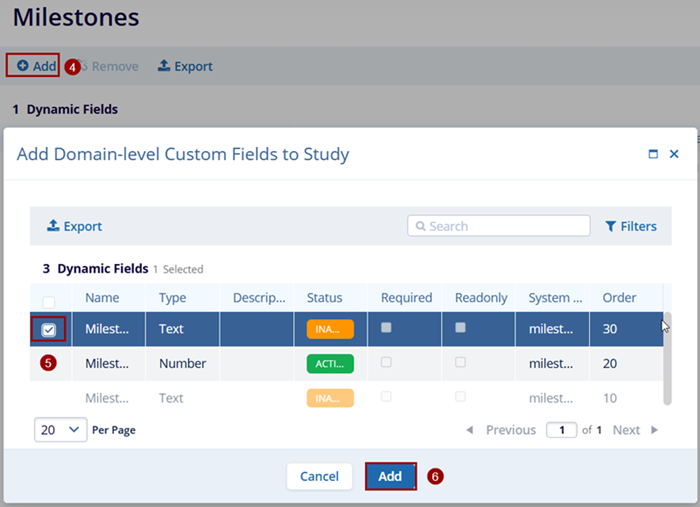The width and height of the screenshot is (700, 507).
Task: Toggle Readonly checkbox in the Number row
Action: [460, 363]
